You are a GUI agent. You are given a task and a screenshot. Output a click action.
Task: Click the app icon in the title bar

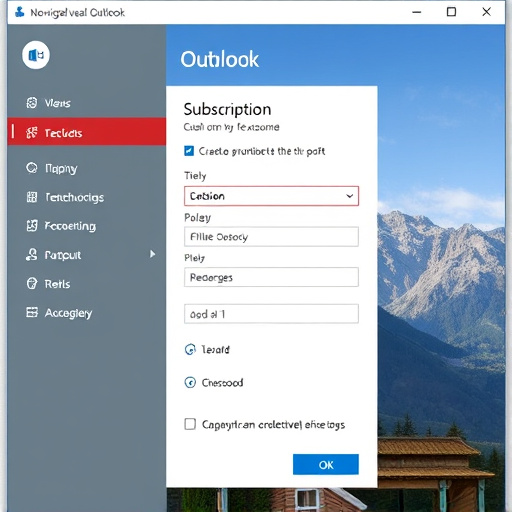19,12
